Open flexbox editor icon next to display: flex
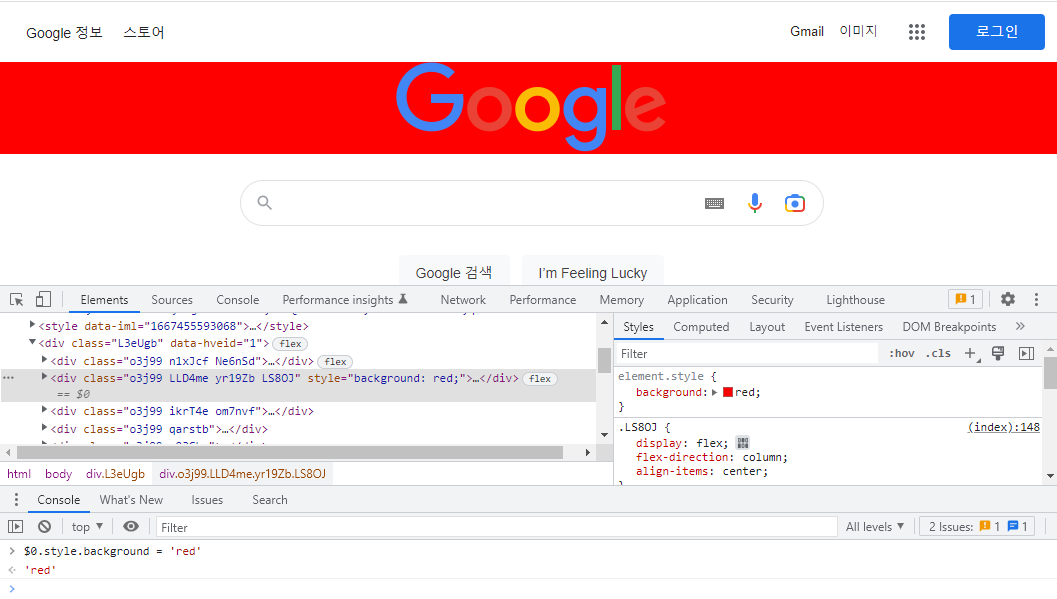The image size is (1057, 599). point(743,443)
